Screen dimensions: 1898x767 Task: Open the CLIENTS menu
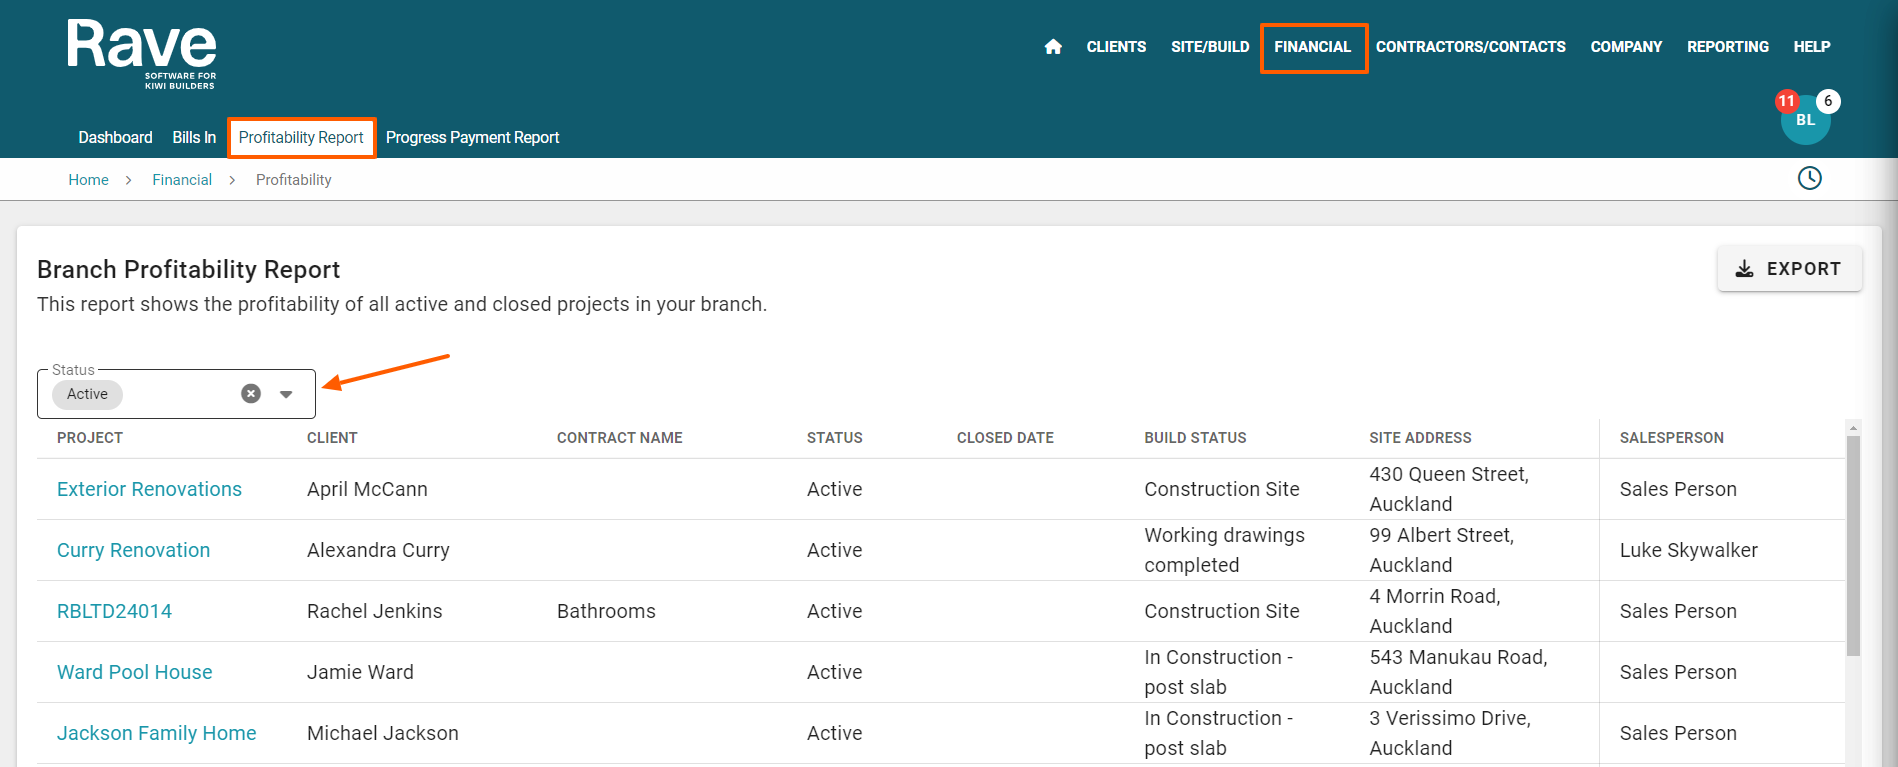1116,47
